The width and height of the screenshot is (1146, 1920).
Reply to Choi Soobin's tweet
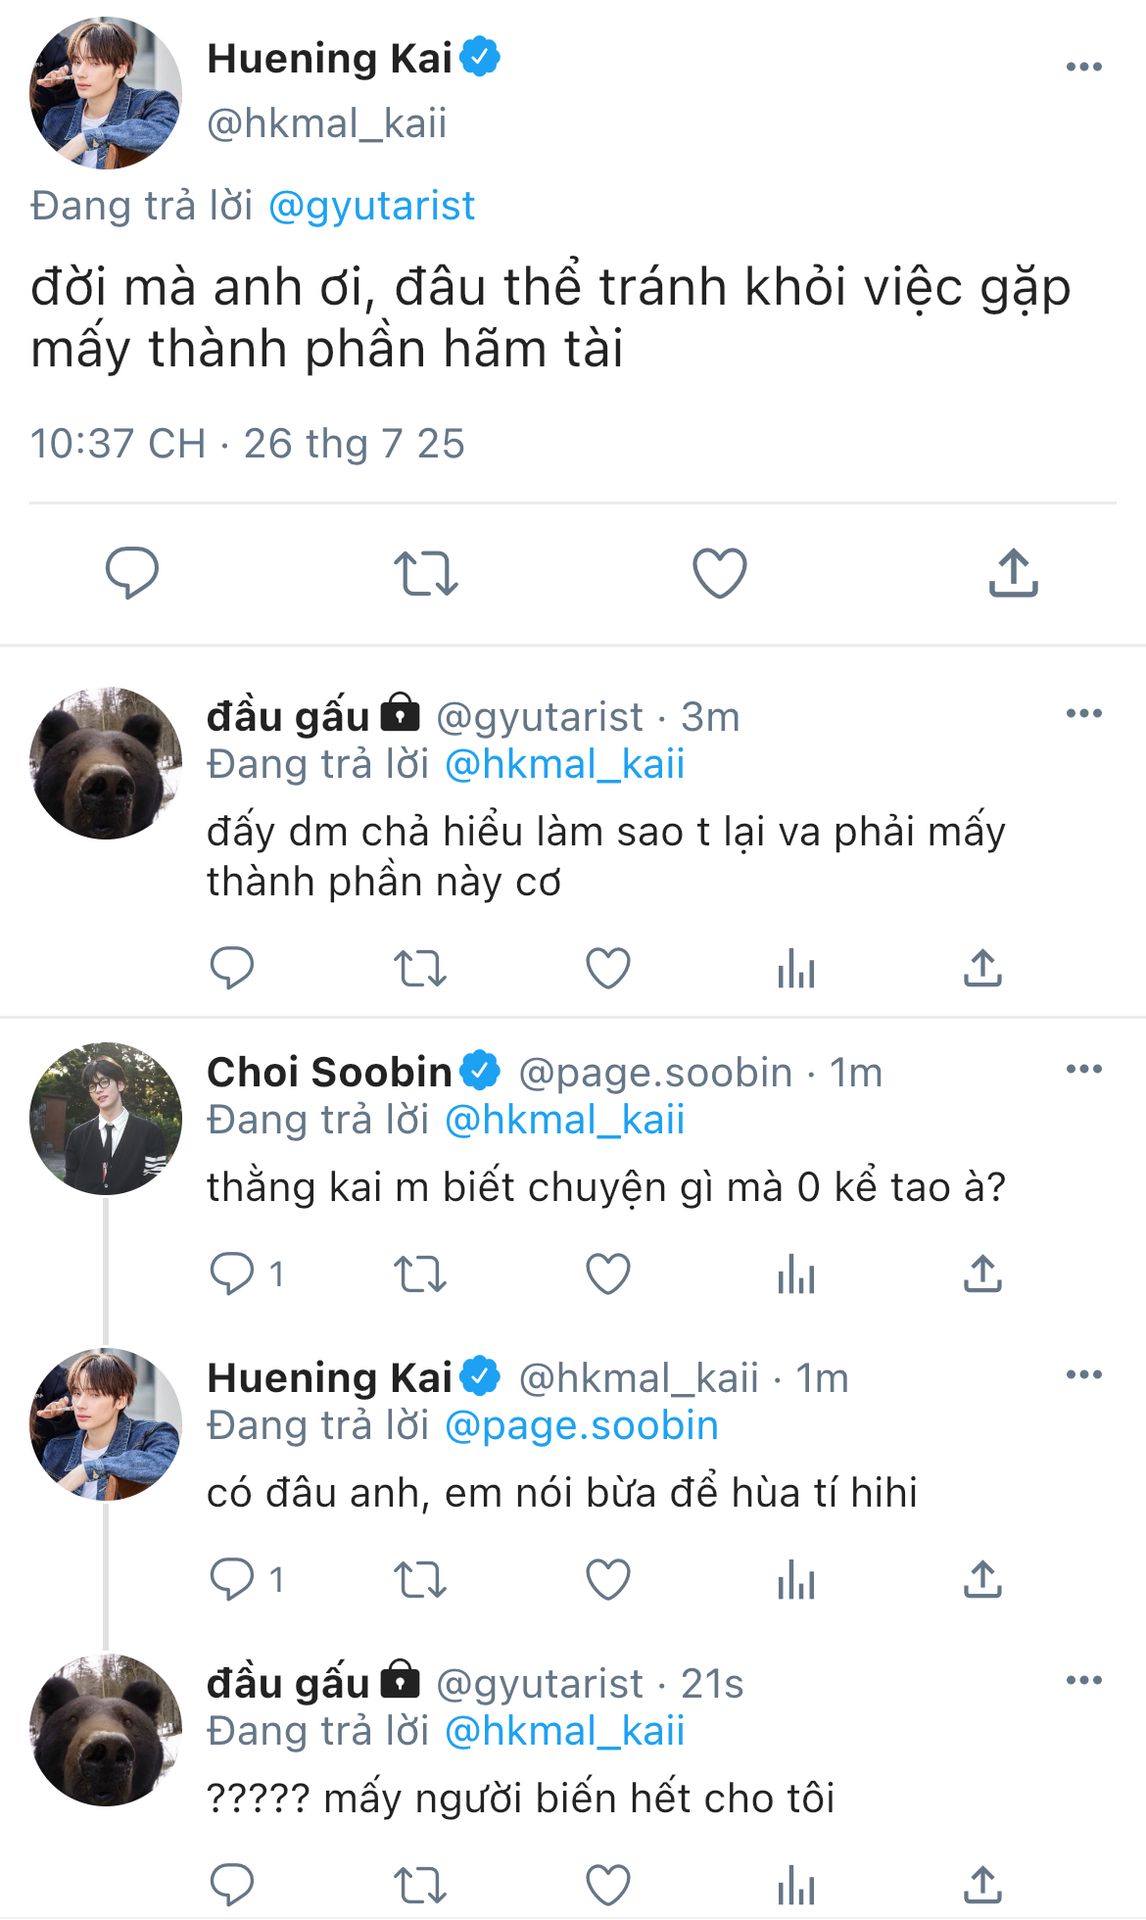click(x=232, y=1275)
